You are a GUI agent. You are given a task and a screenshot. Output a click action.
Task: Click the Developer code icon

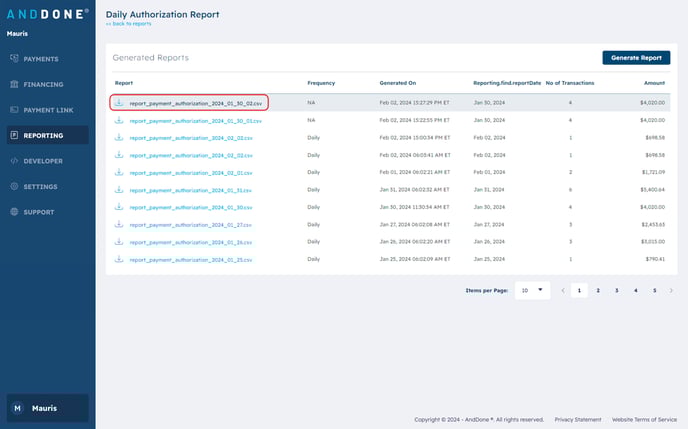tap(14, 161)
